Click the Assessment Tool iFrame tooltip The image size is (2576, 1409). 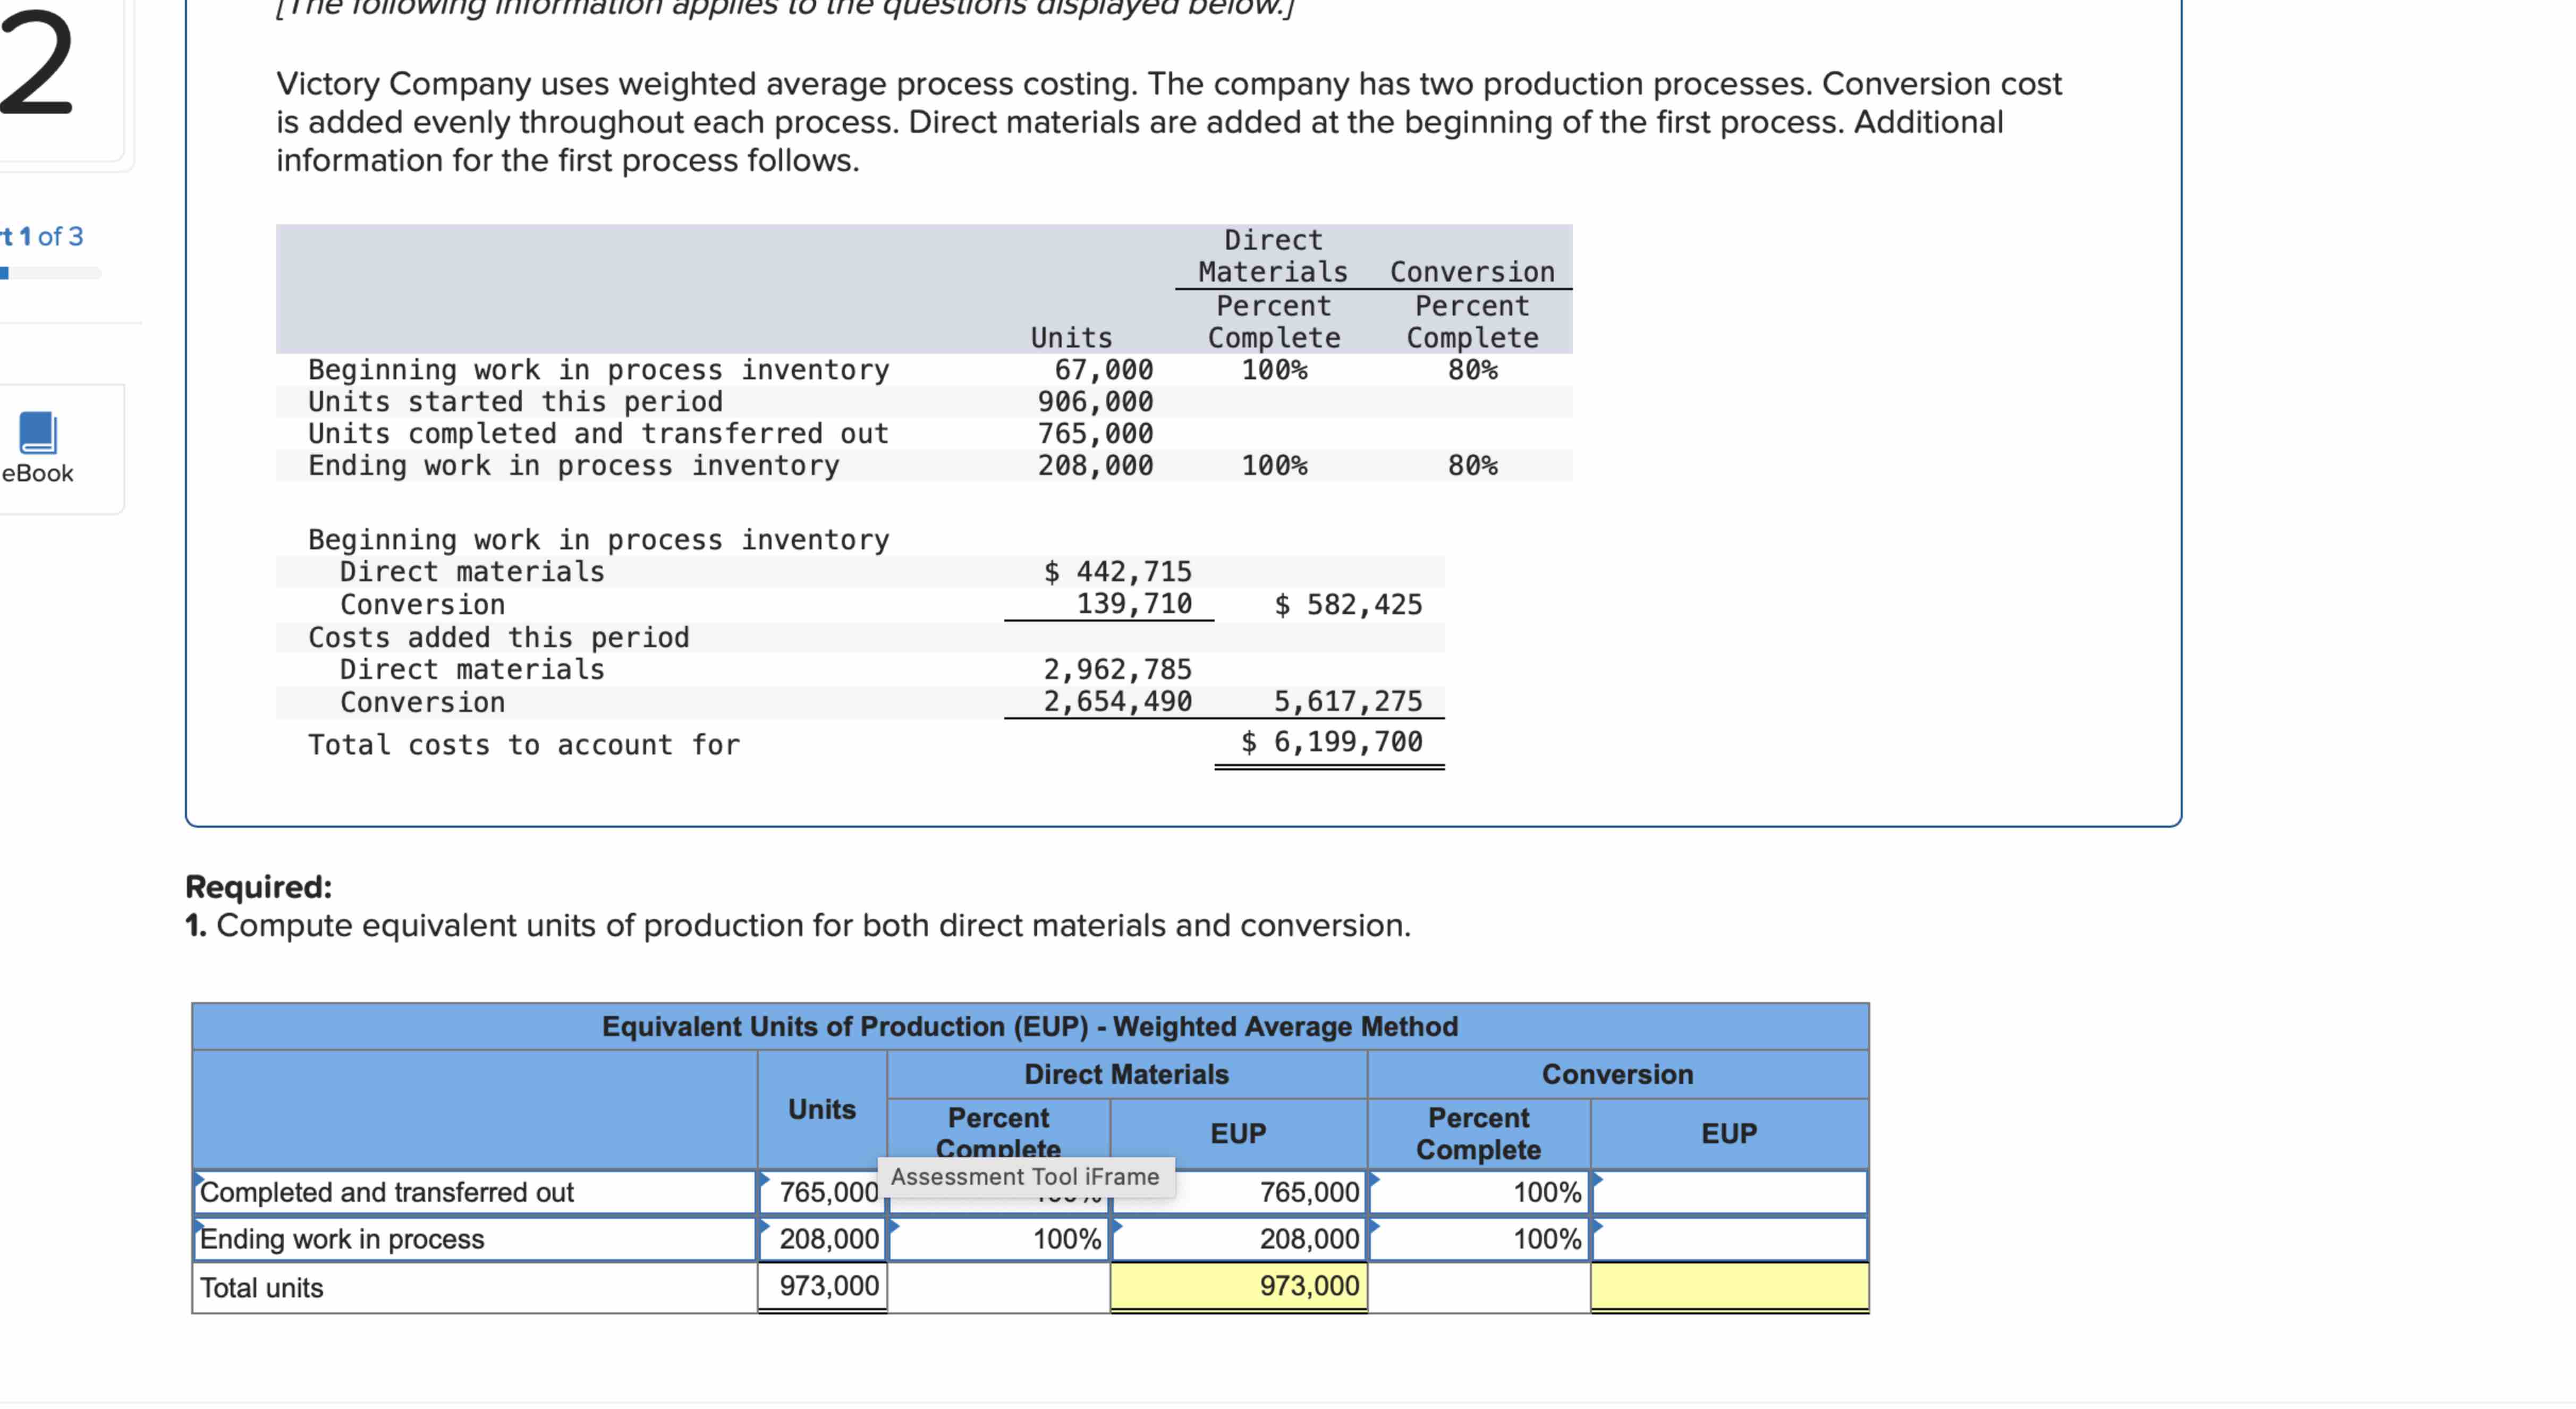click(1025, 1177)
